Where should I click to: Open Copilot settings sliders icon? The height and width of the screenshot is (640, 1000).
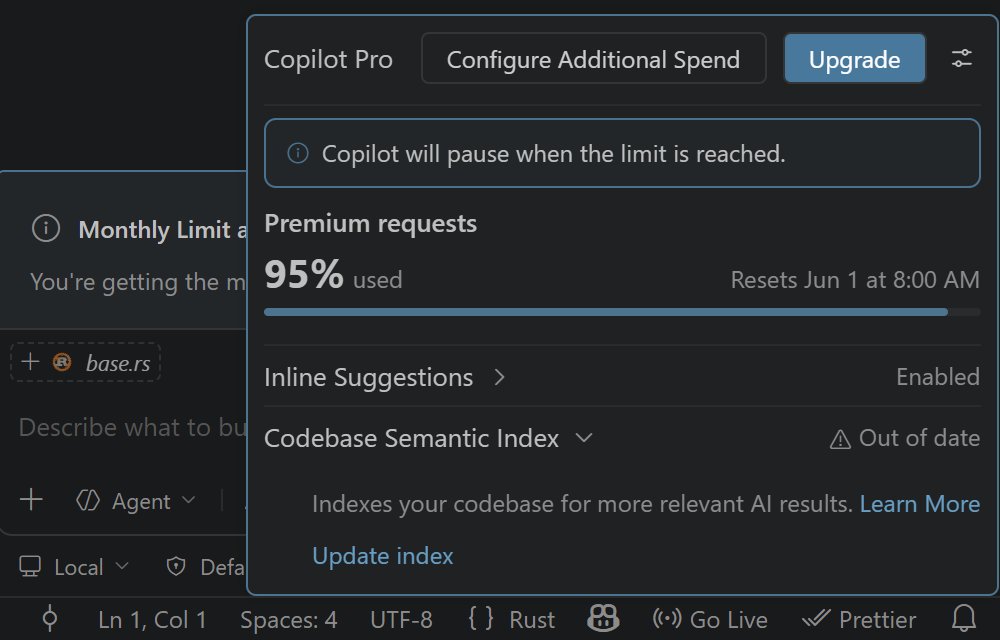pyautogui.click(x=962, y=59)
